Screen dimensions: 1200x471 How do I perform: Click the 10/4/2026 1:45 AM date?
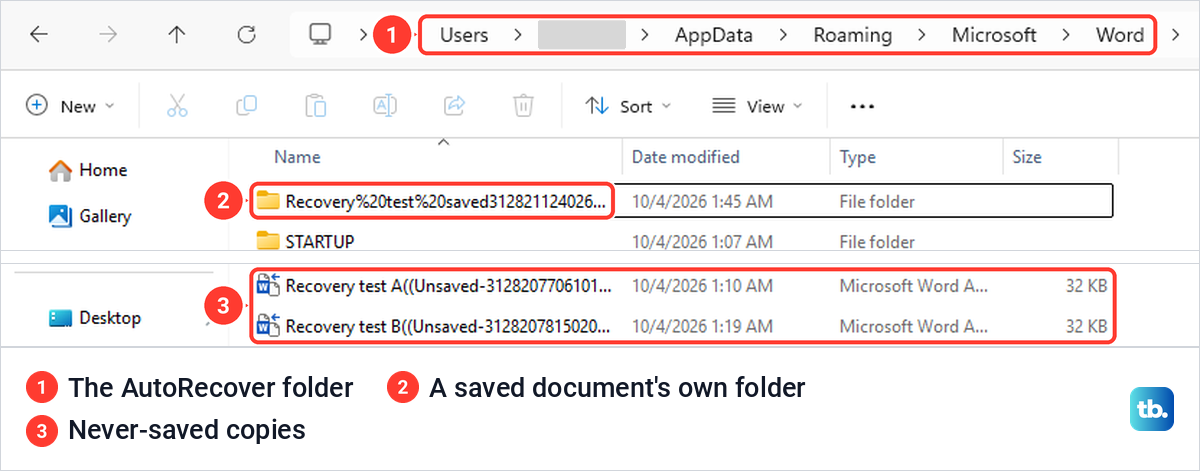click(702, 201)
